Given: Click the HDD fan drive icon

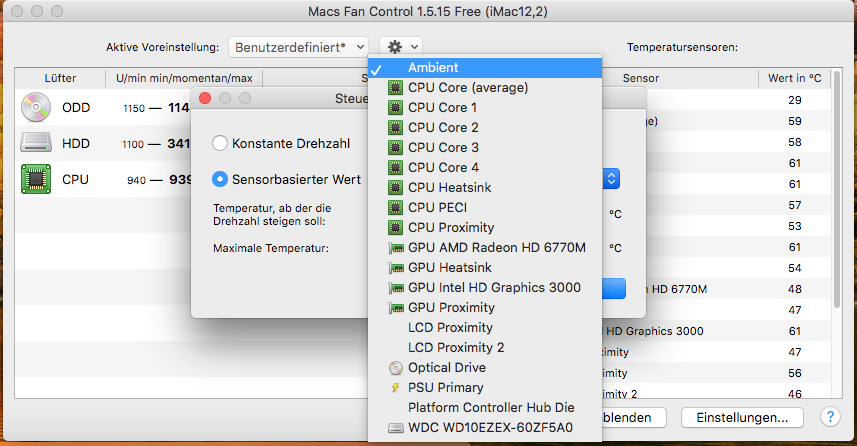Looking at the screenshot, I should (36, 143).
